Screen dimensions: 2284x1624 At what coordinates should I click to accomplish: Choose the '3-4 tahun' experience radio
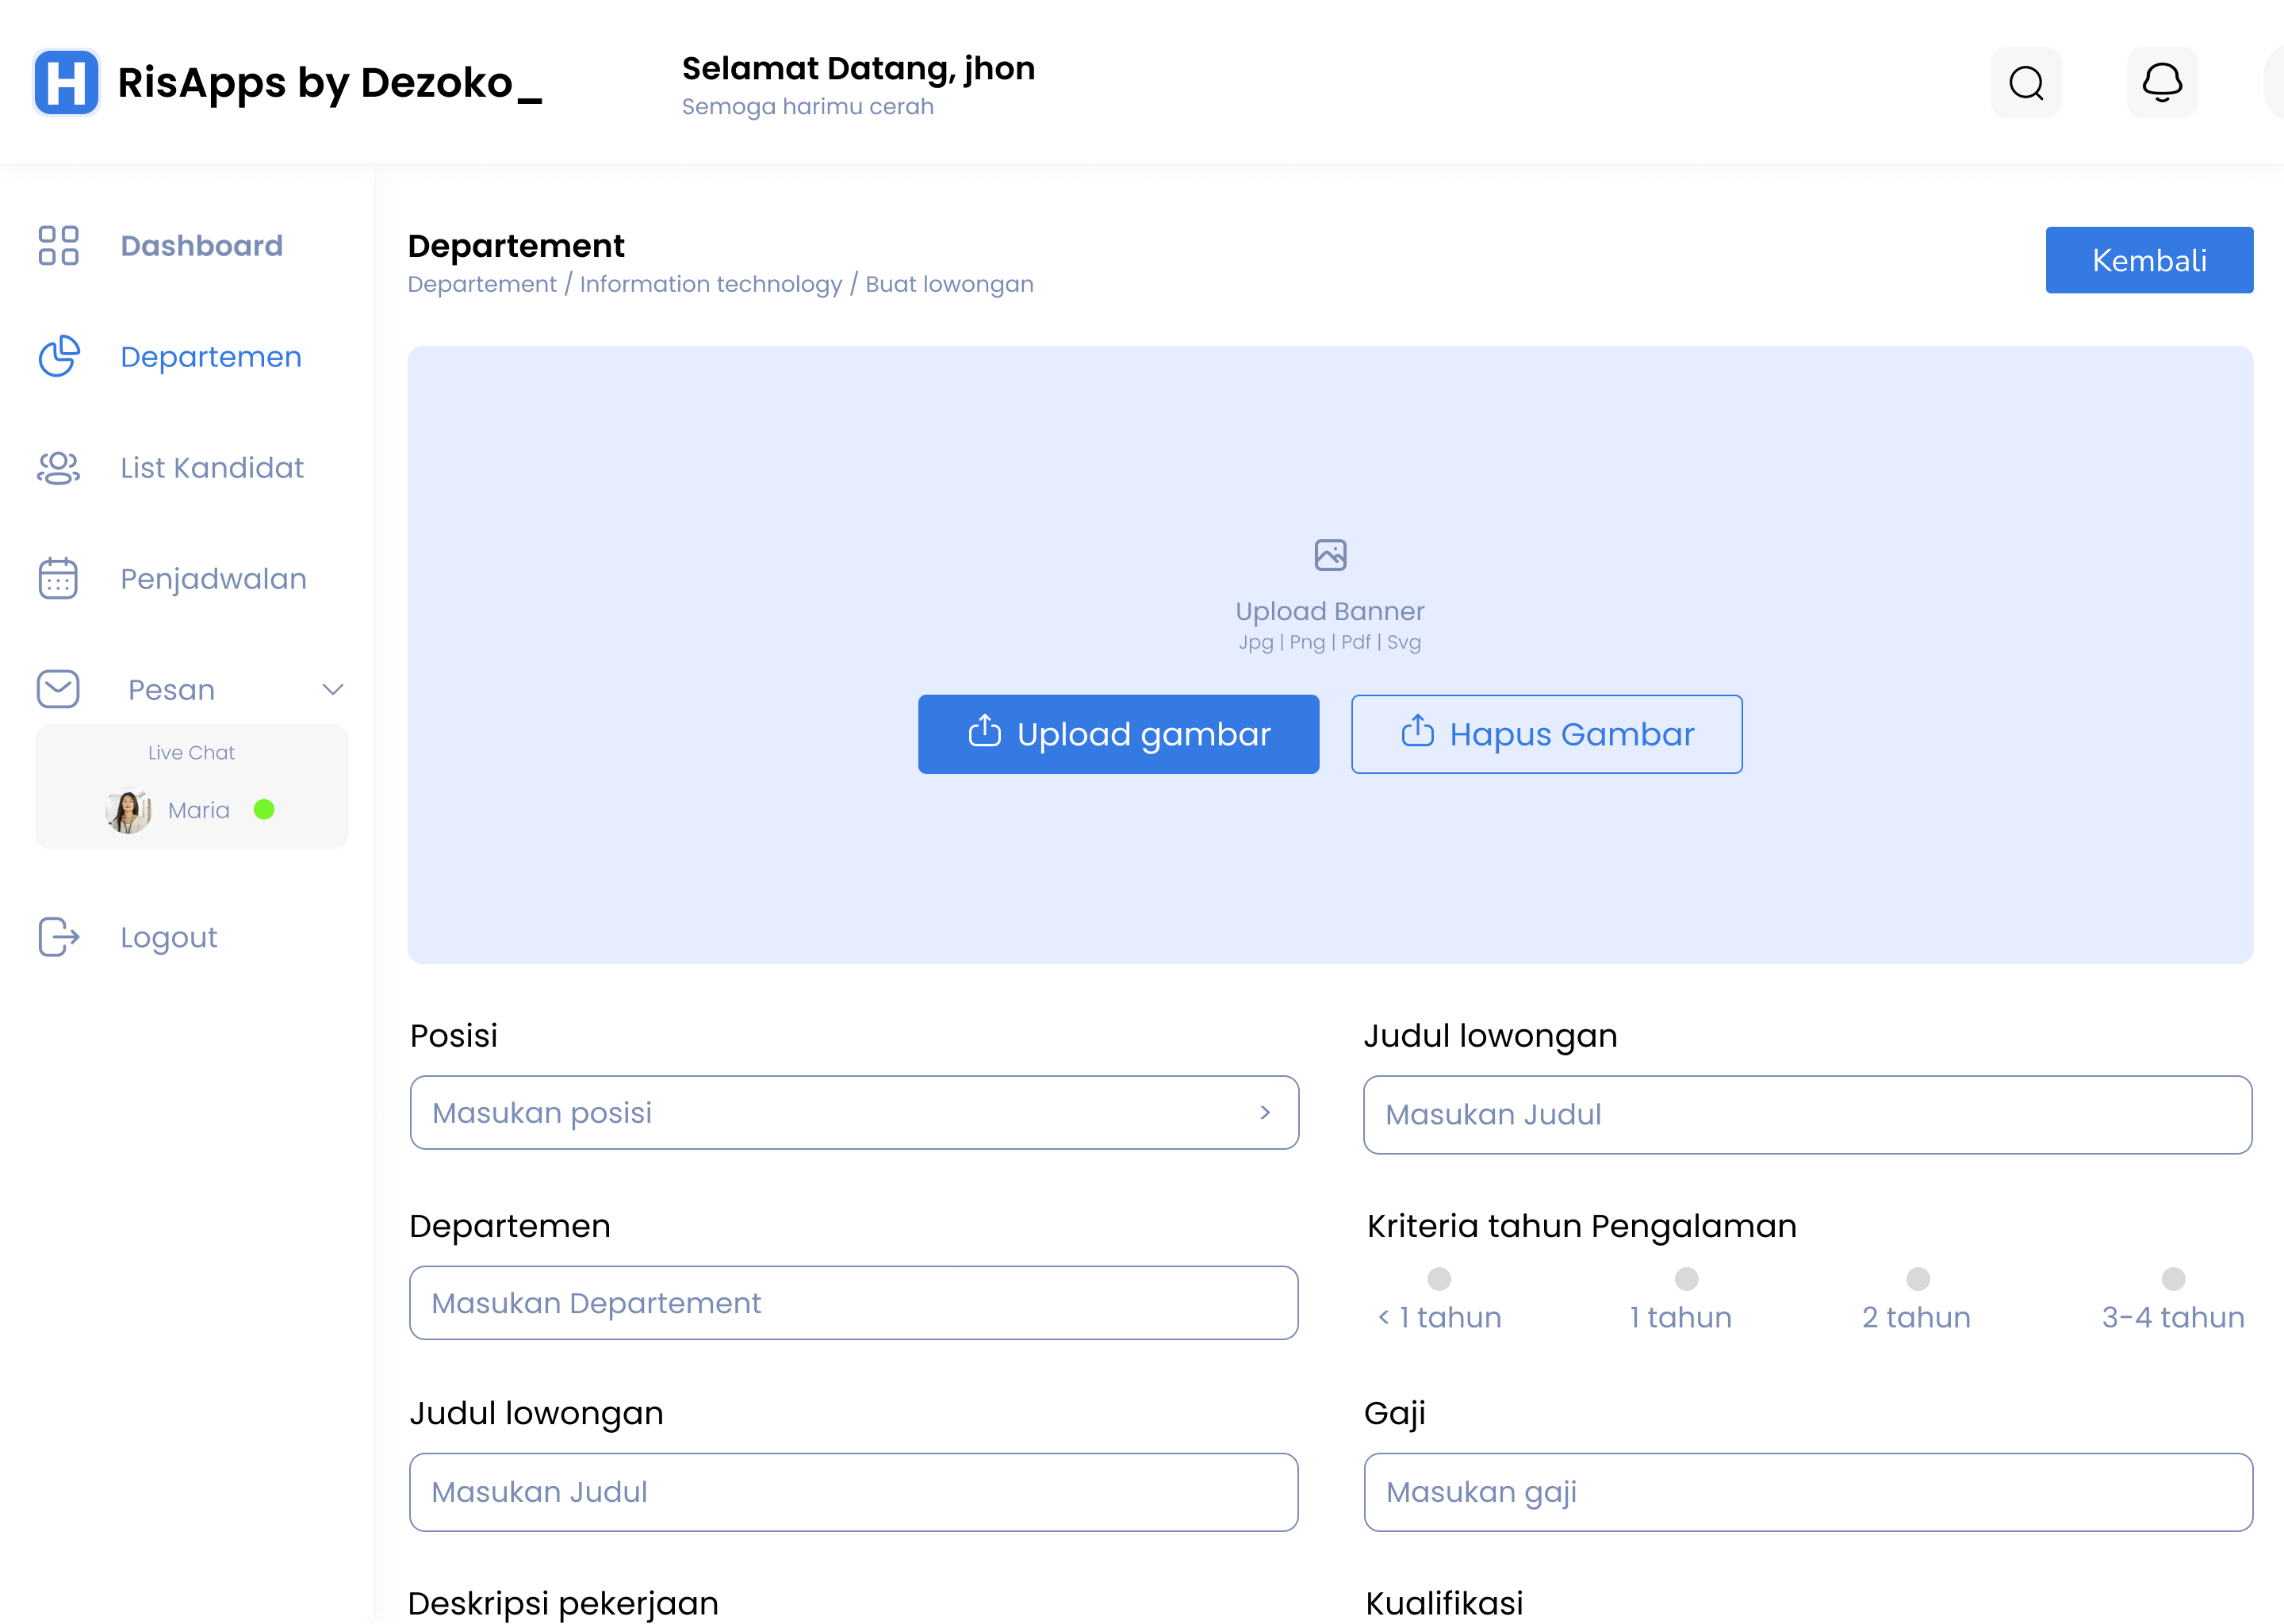pos(2173,1279)
